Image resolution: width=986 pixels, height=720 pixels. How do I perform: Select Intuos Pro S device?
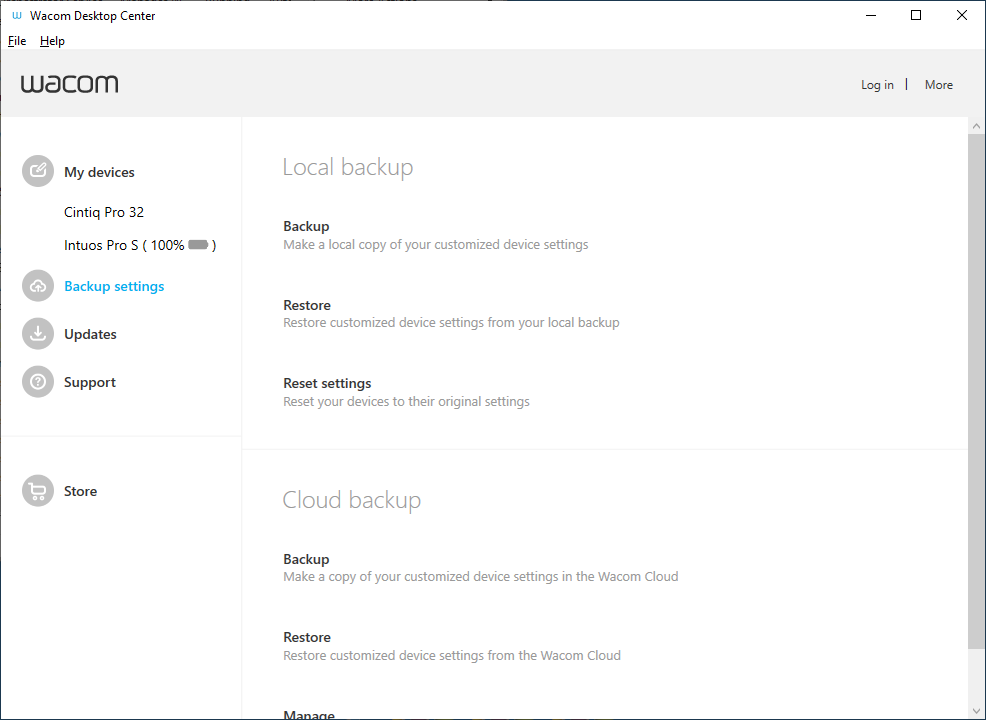click(x=140, y=245)
